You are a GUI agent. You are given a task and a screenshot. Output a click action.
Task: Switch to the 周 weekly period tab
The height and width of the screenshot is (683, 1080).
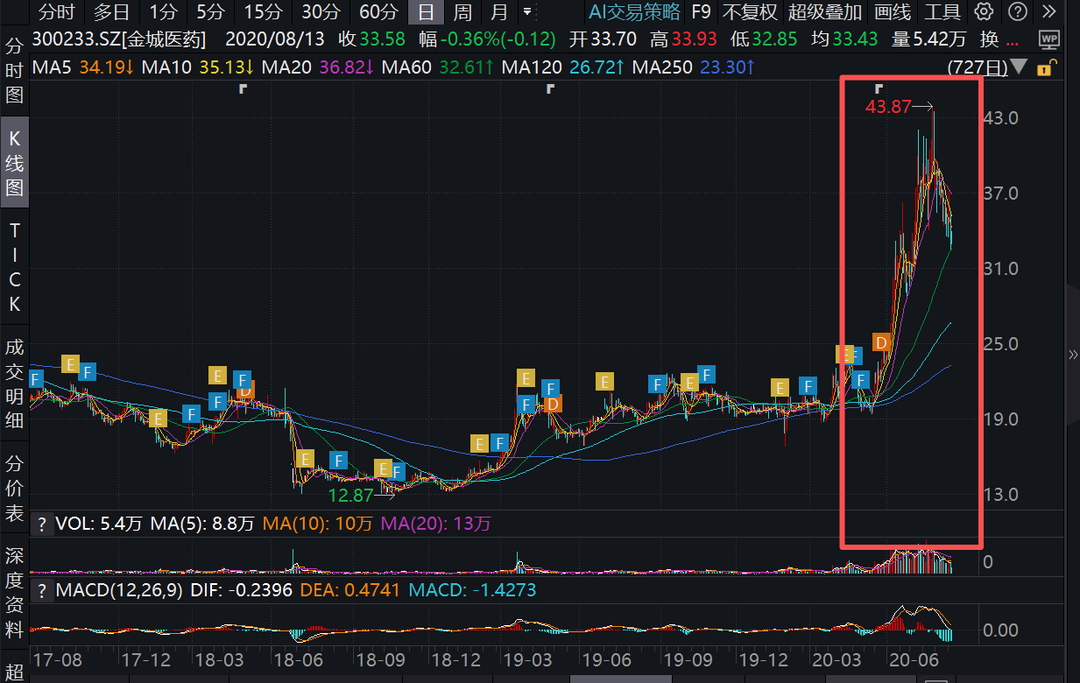(462, 12)
